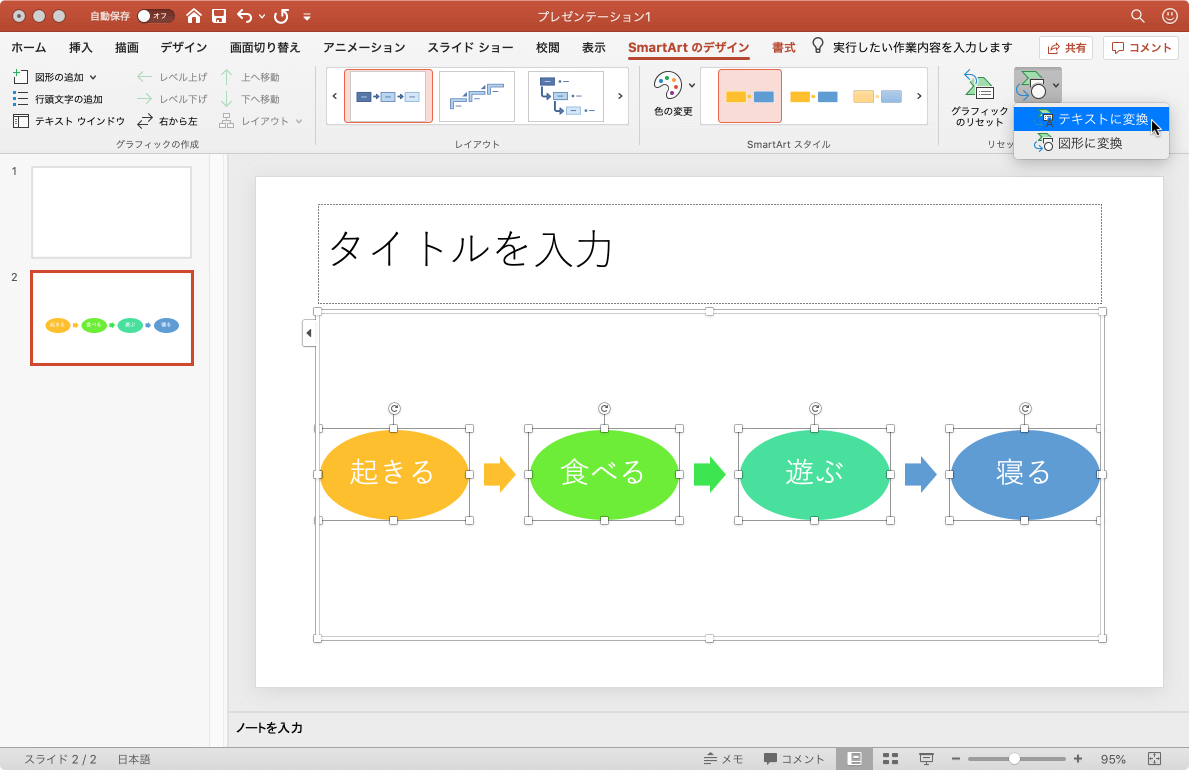This screenshot has height=770, width=1189.
Task: Select the teal 遊ぶ oval shape
Action: coord(814,474)
